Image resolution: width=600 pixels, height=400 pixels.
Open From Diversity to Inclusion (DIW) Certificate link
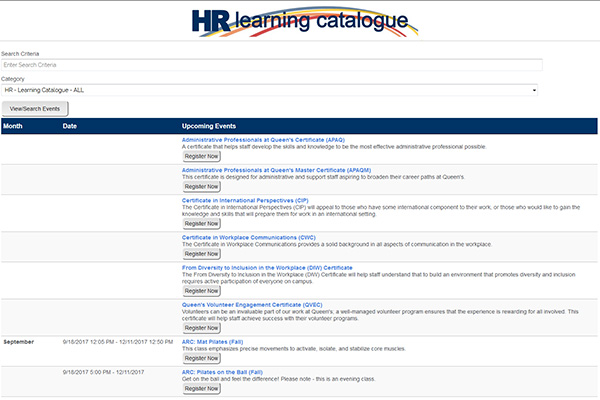(267, 268)
